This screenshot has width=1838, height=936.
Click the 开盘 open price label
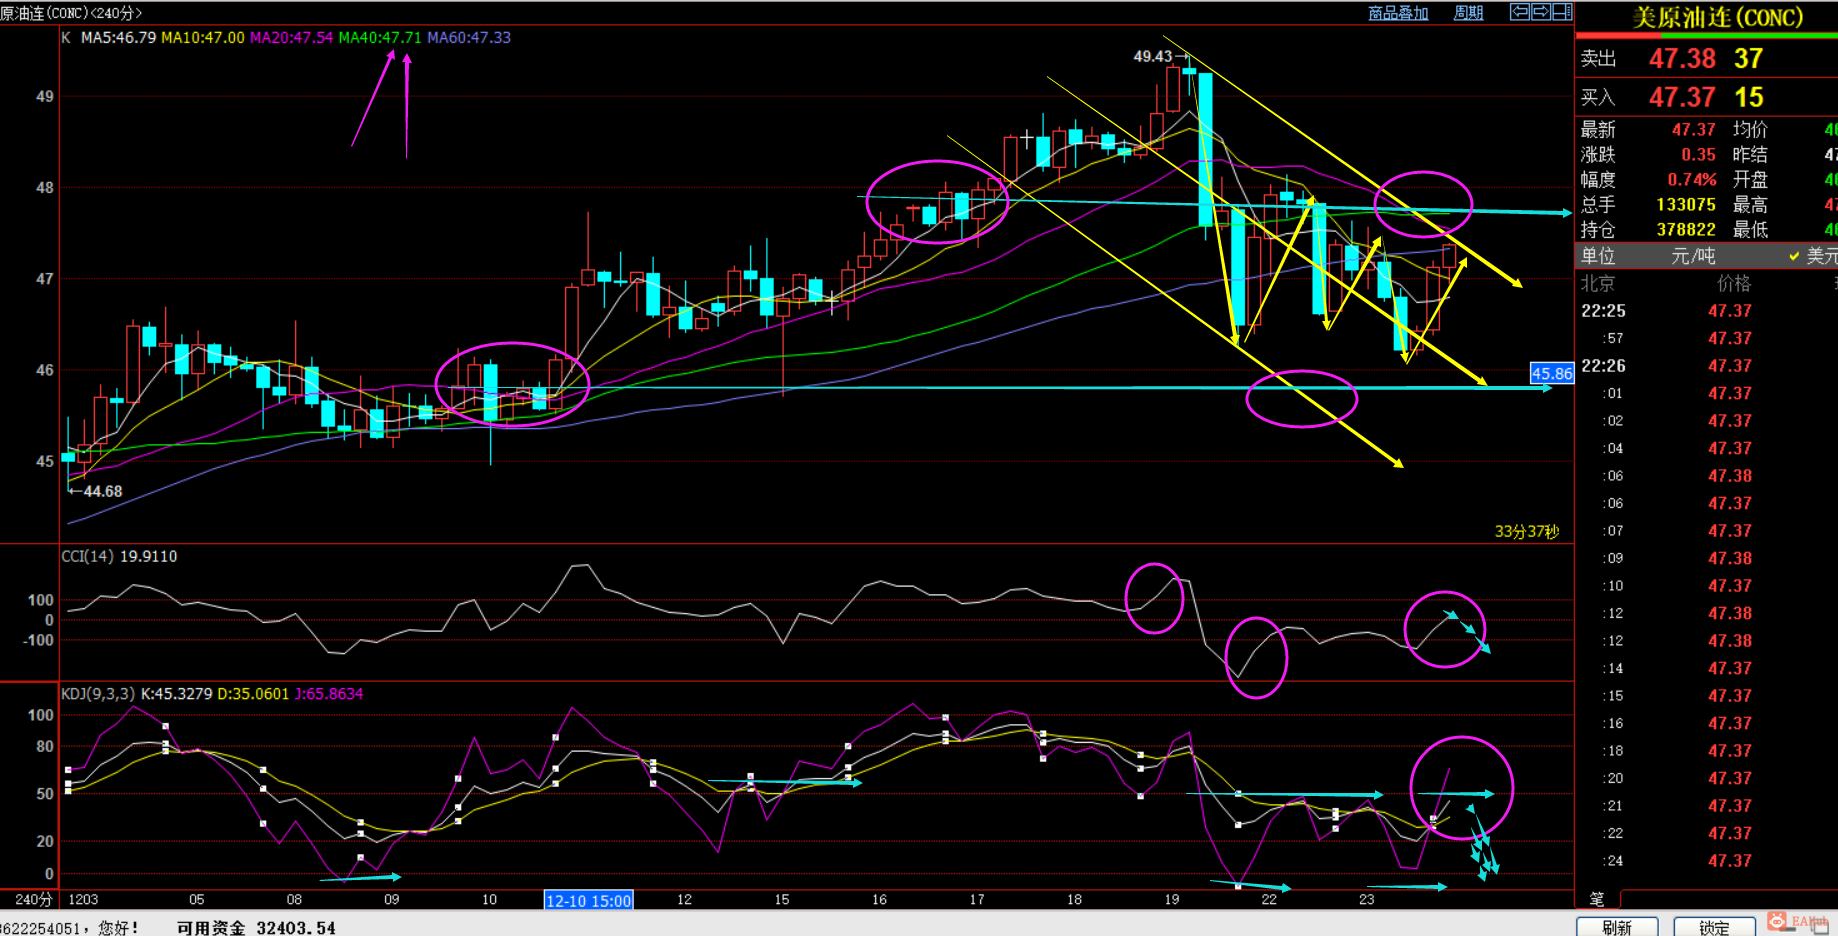pos(1750,180)
